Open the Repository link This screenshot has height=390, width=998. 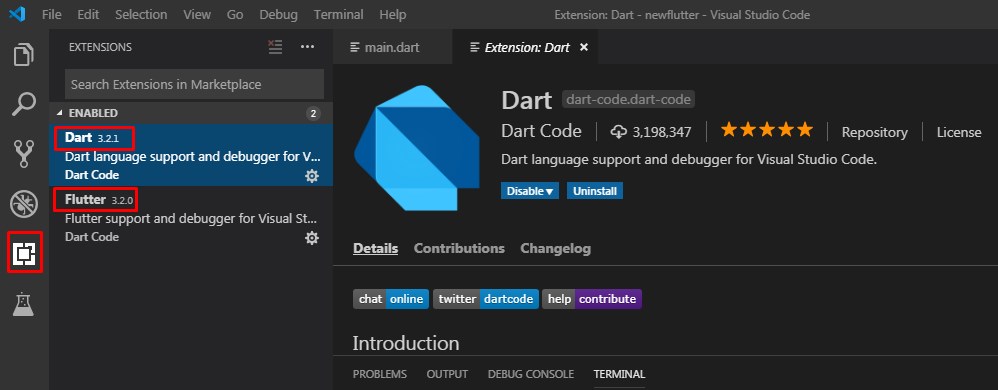tap(875, 132)
